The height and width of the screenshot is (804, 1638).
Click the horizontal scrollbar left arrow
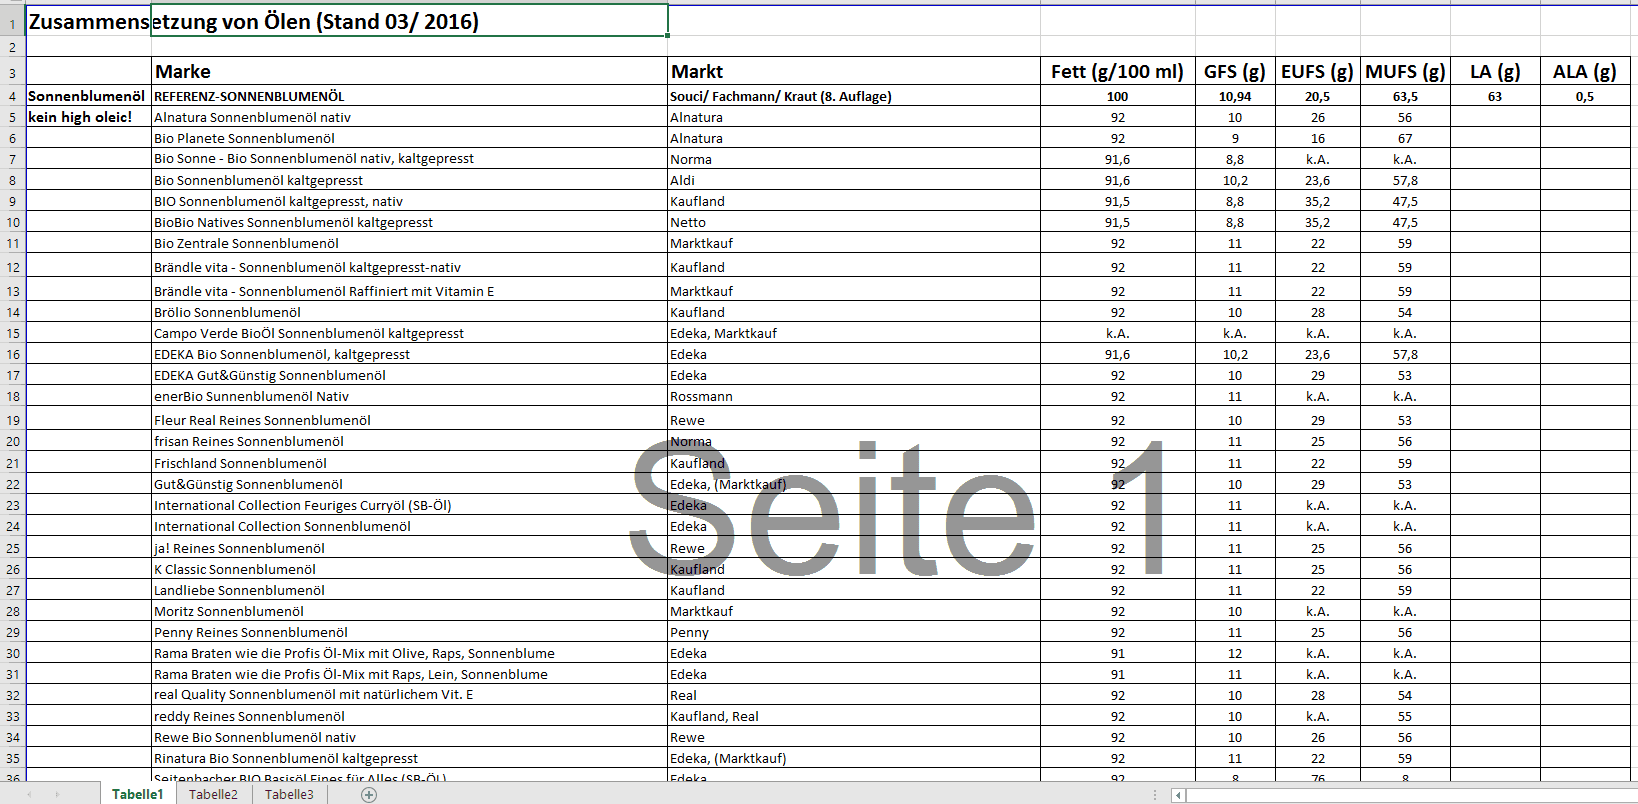[1179, 796]
